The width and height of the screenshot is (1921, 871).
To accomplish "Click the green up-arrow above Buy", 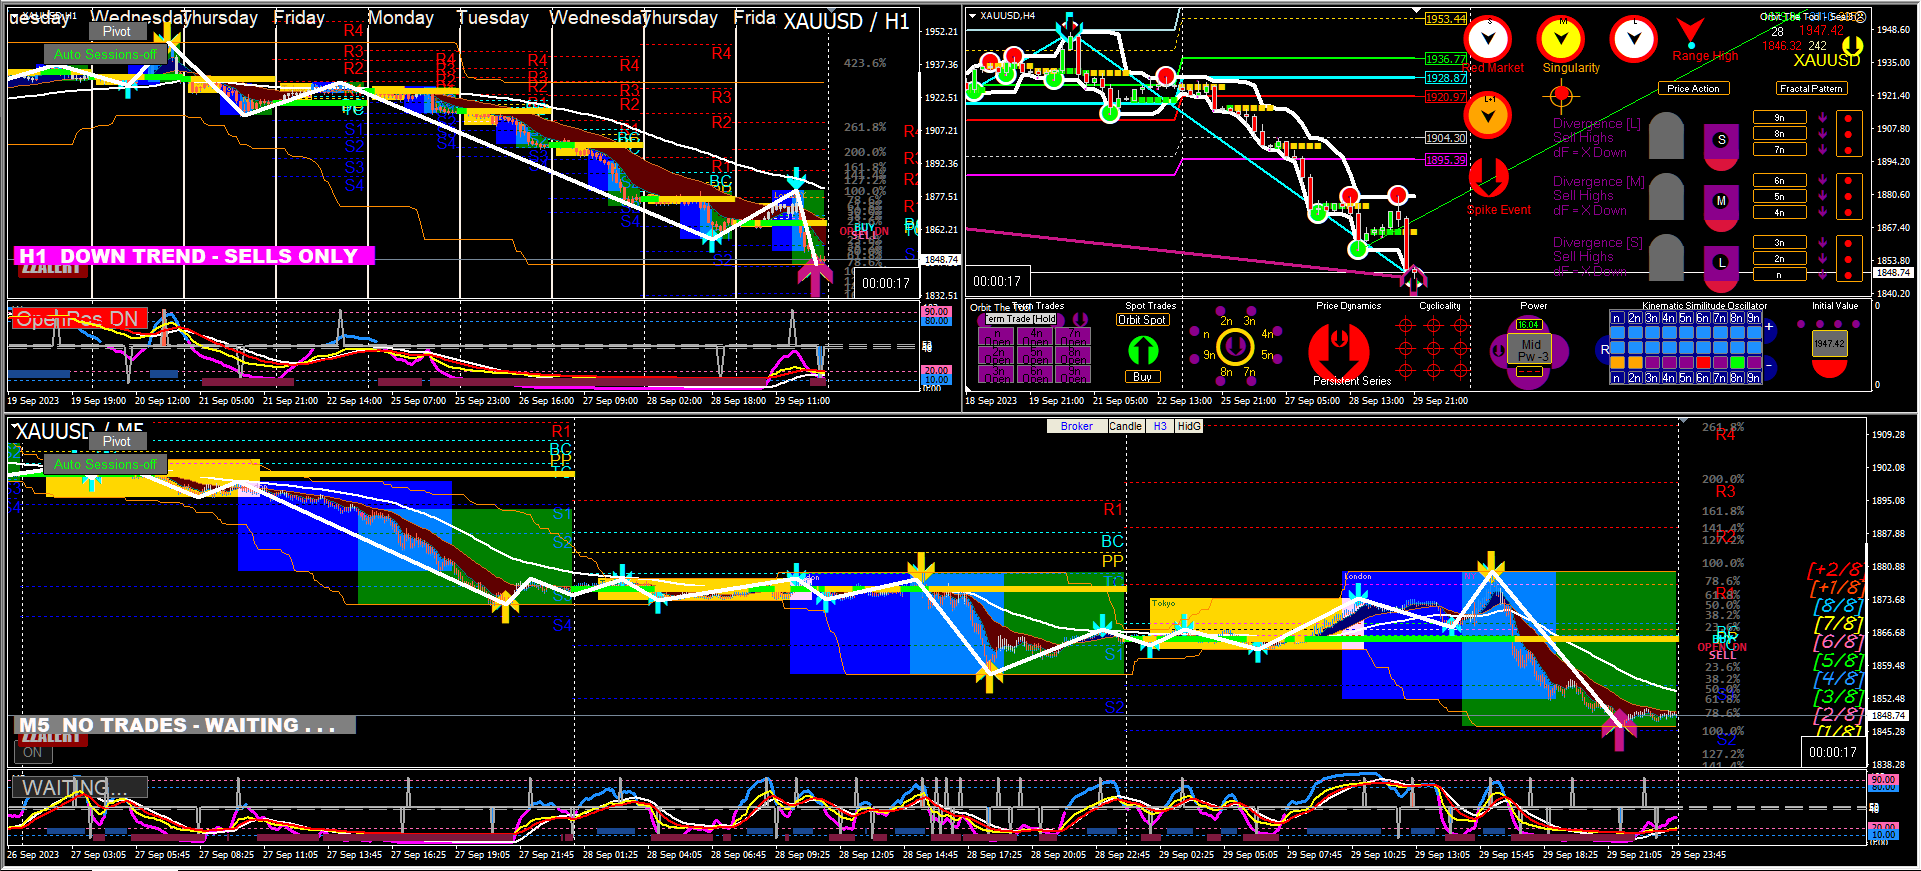I will pyautogui.click(x=1143, y=350).
